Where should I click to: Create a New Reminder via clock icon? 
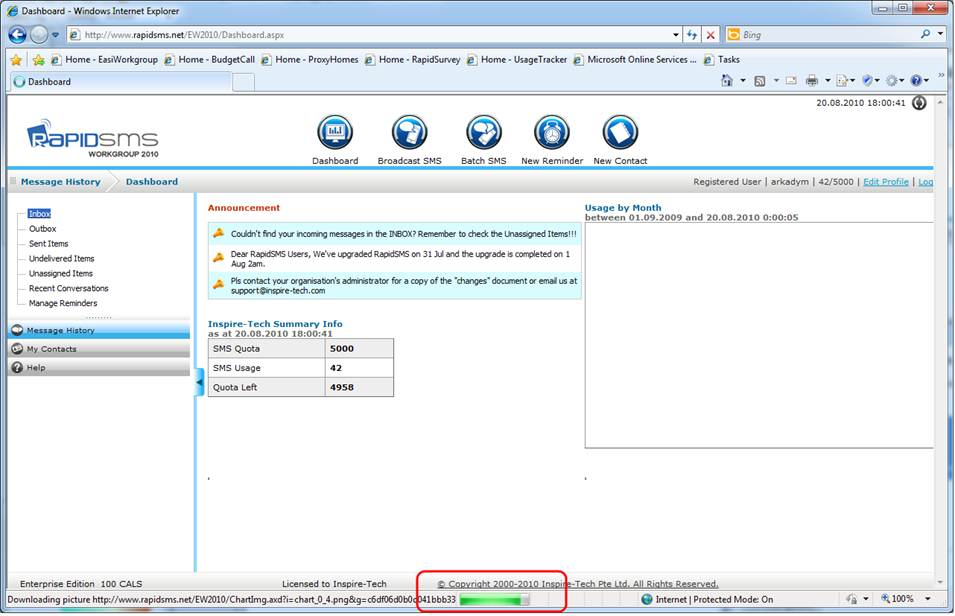pyautogui.click(x=552, y=132)
